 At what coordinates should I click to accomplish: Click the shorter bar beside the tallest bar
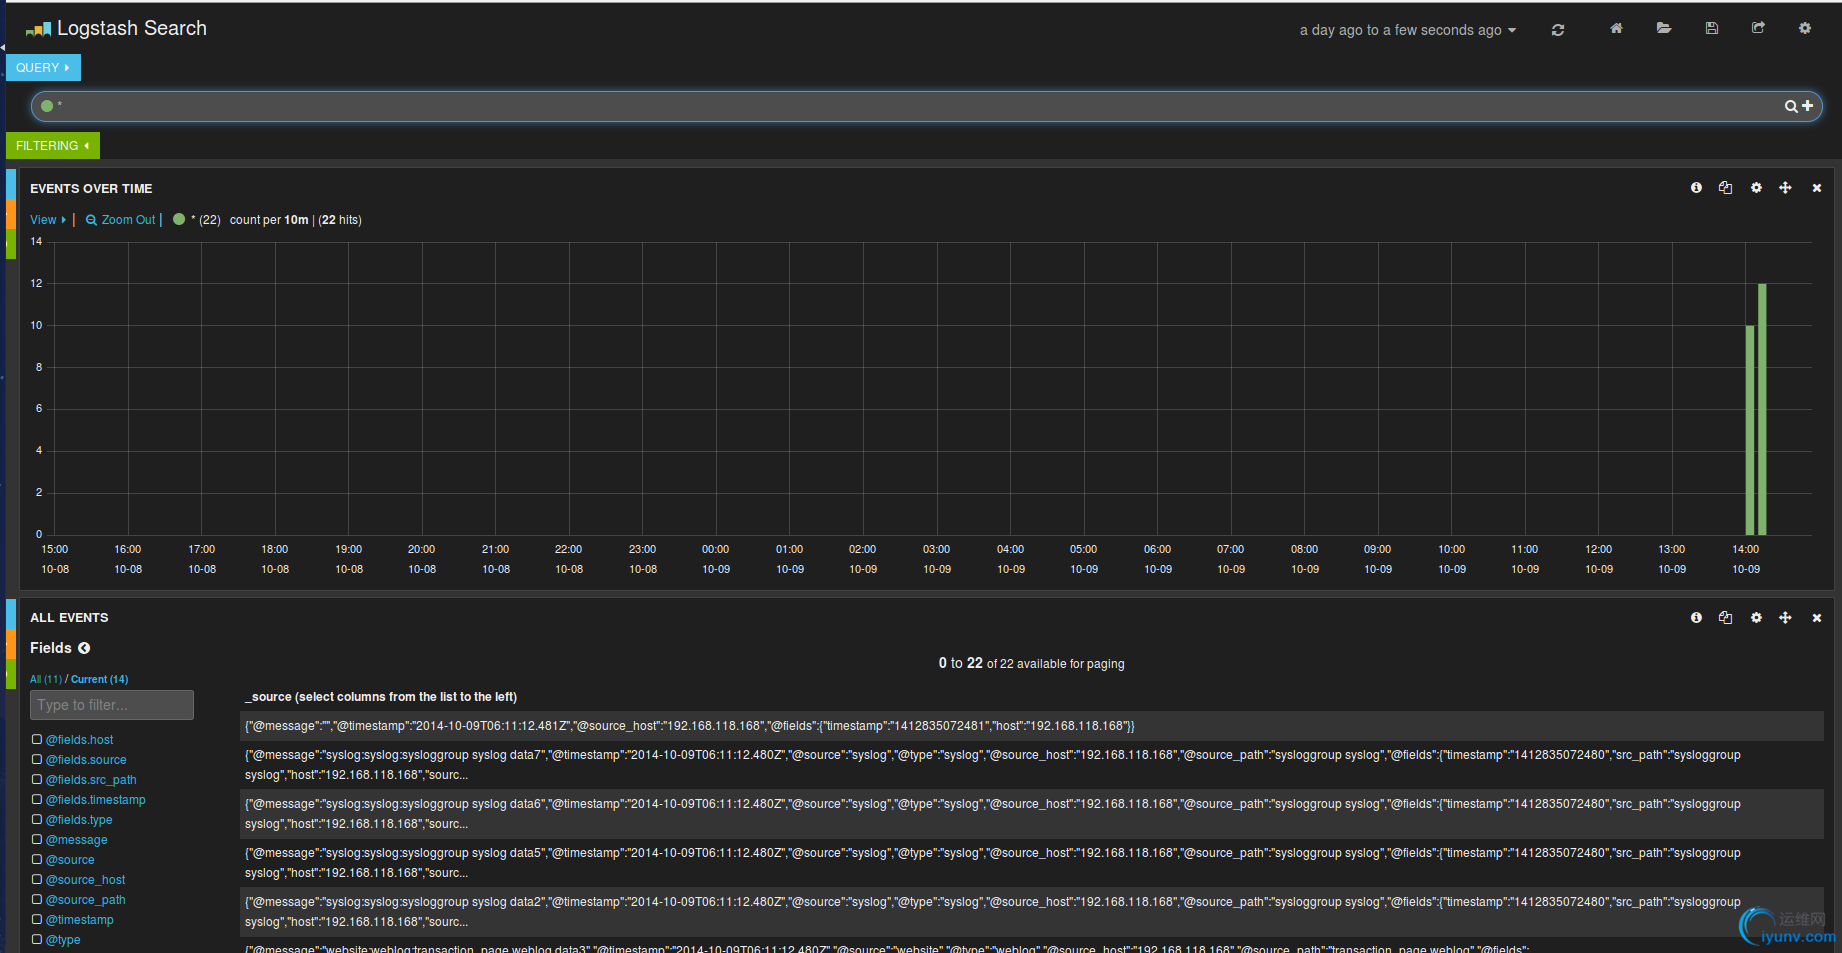click(1750, 430)
